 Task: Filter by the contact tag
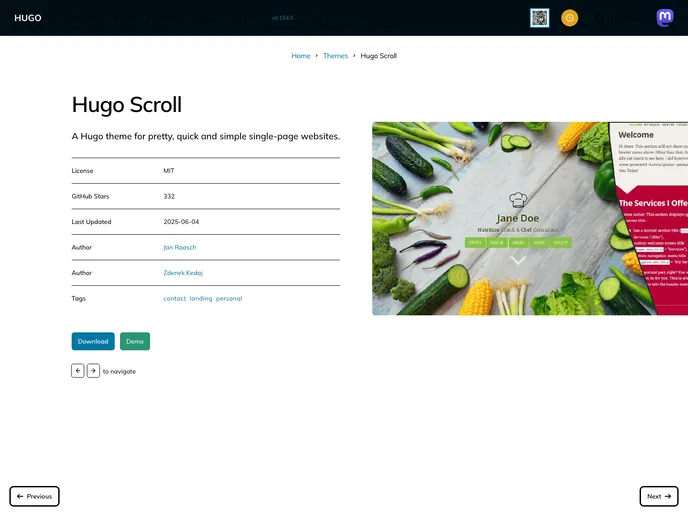point(175,298)
